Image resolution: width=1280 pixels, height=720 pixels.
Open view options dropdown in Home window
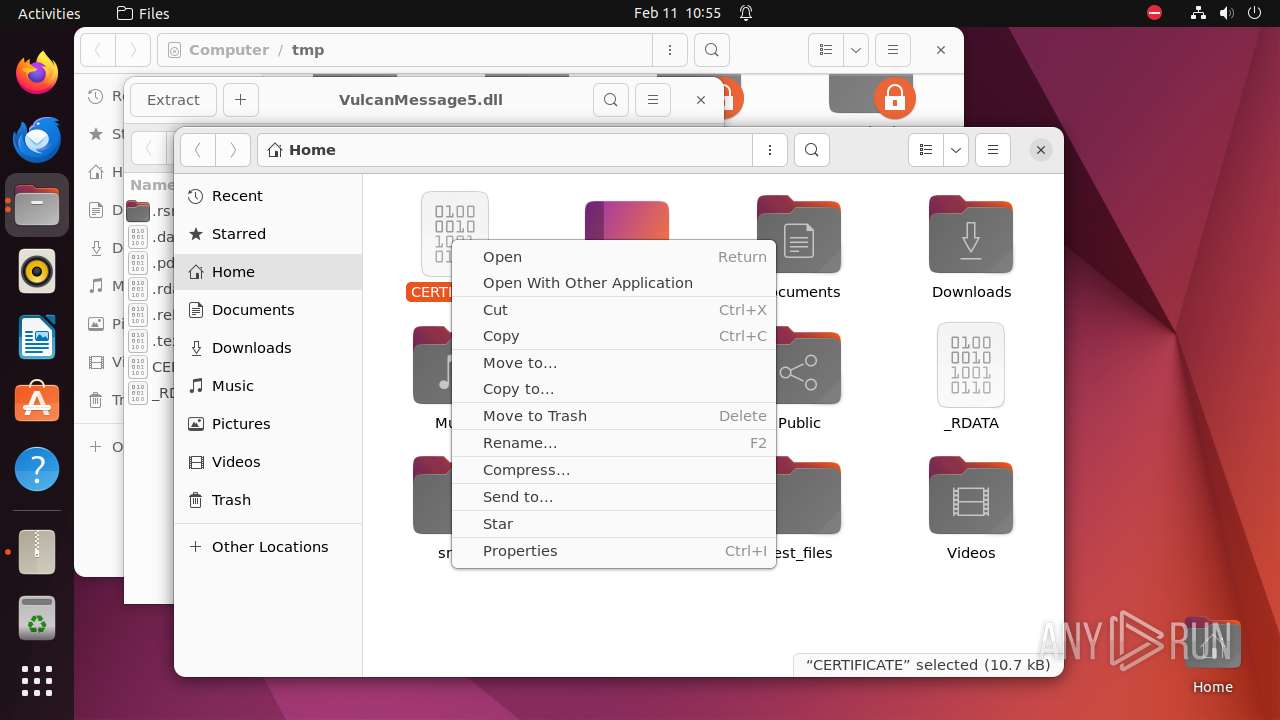click(956, 150)
